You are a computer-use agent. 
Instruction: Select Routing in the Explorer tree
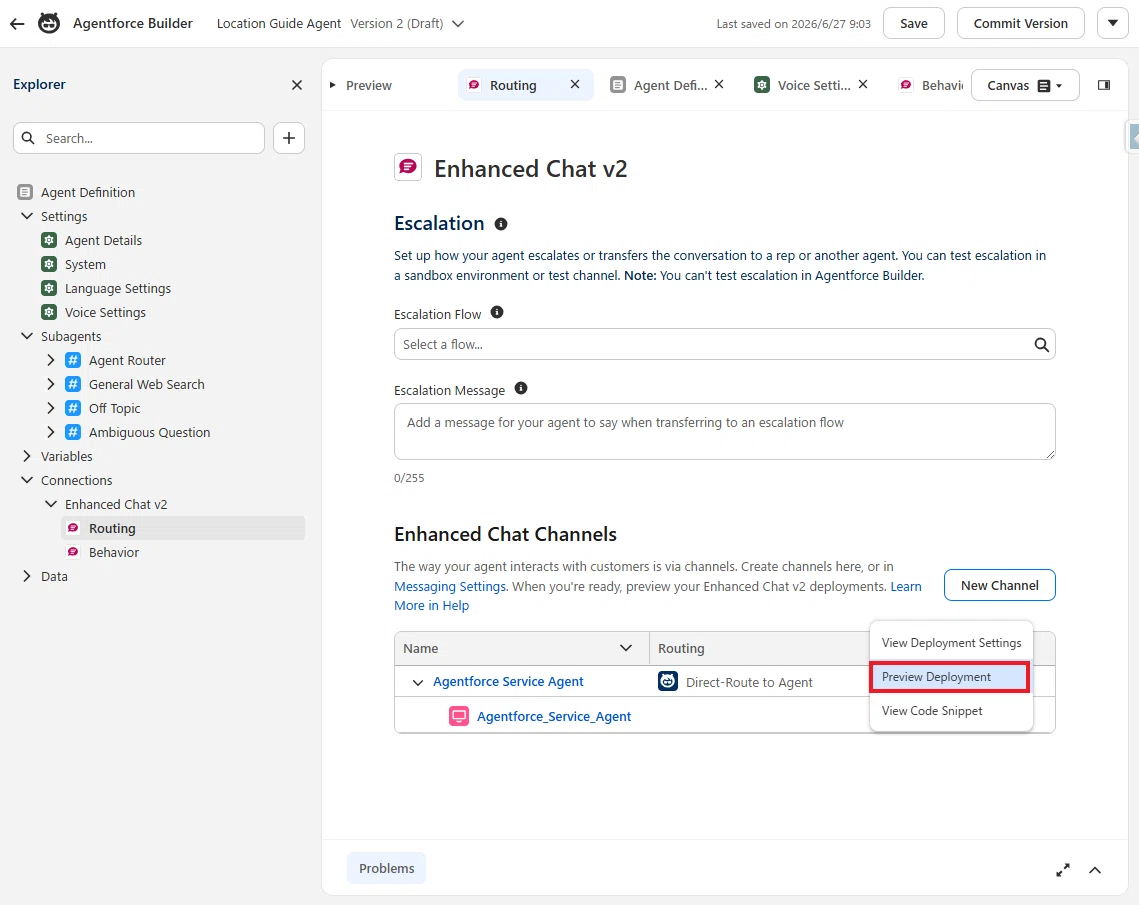[183, 528]
